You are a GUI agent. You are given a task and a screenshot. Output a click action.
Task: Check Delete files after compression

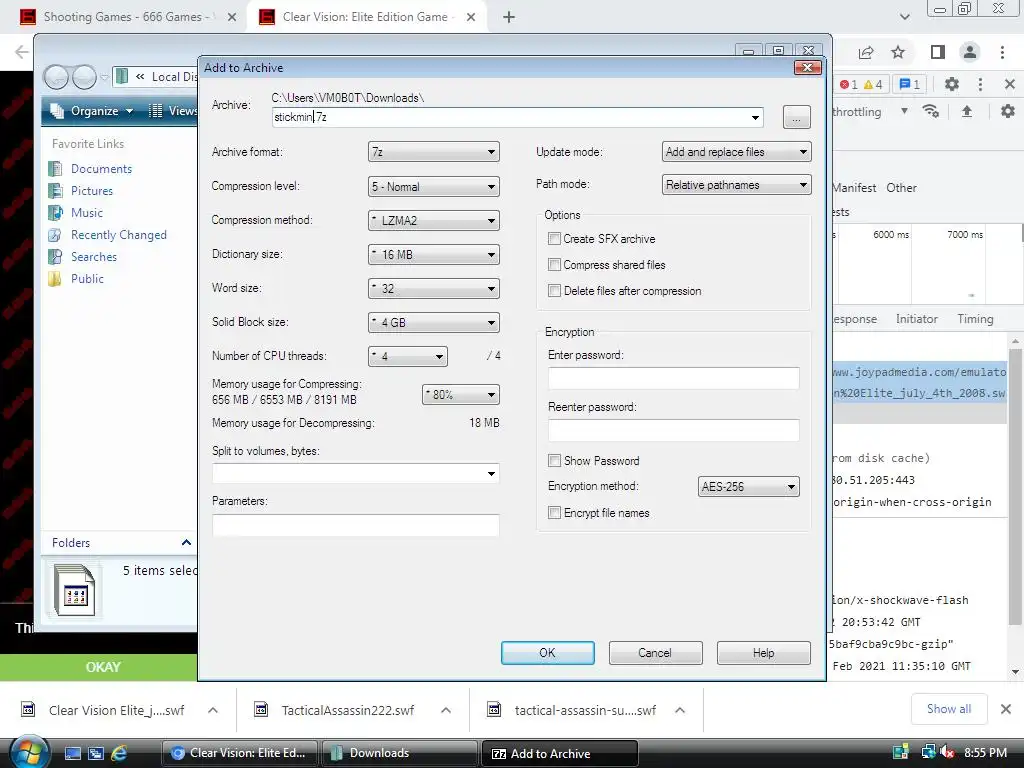pyautogui.click(x=554, y=291)
